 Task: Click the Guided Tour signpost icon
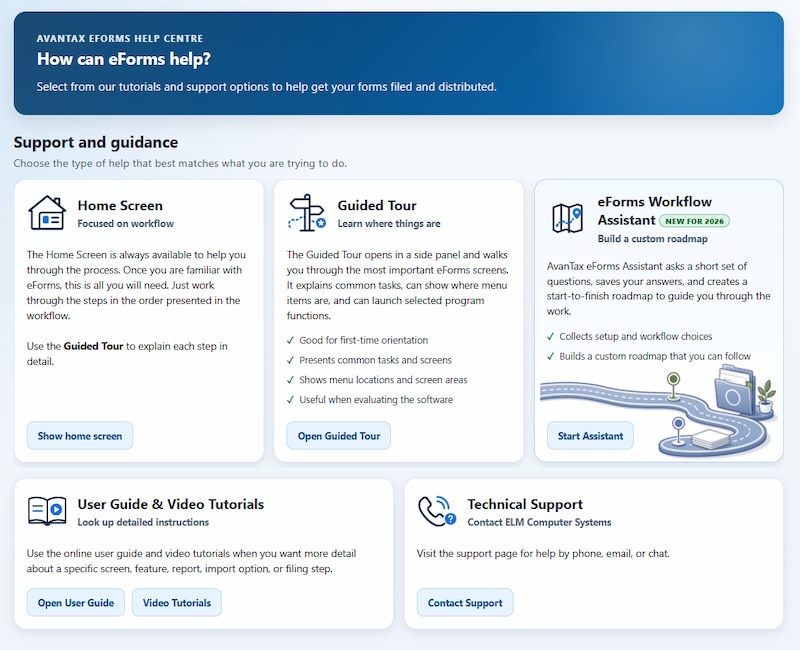pos(307,213)
